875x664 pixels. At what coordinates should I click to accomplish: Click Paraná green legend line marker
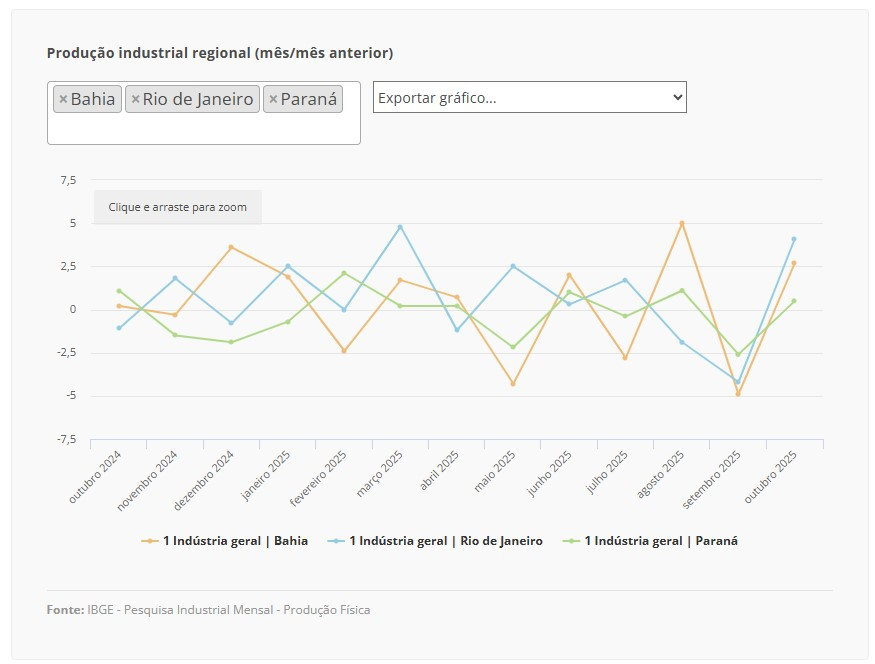coord(572,541)
